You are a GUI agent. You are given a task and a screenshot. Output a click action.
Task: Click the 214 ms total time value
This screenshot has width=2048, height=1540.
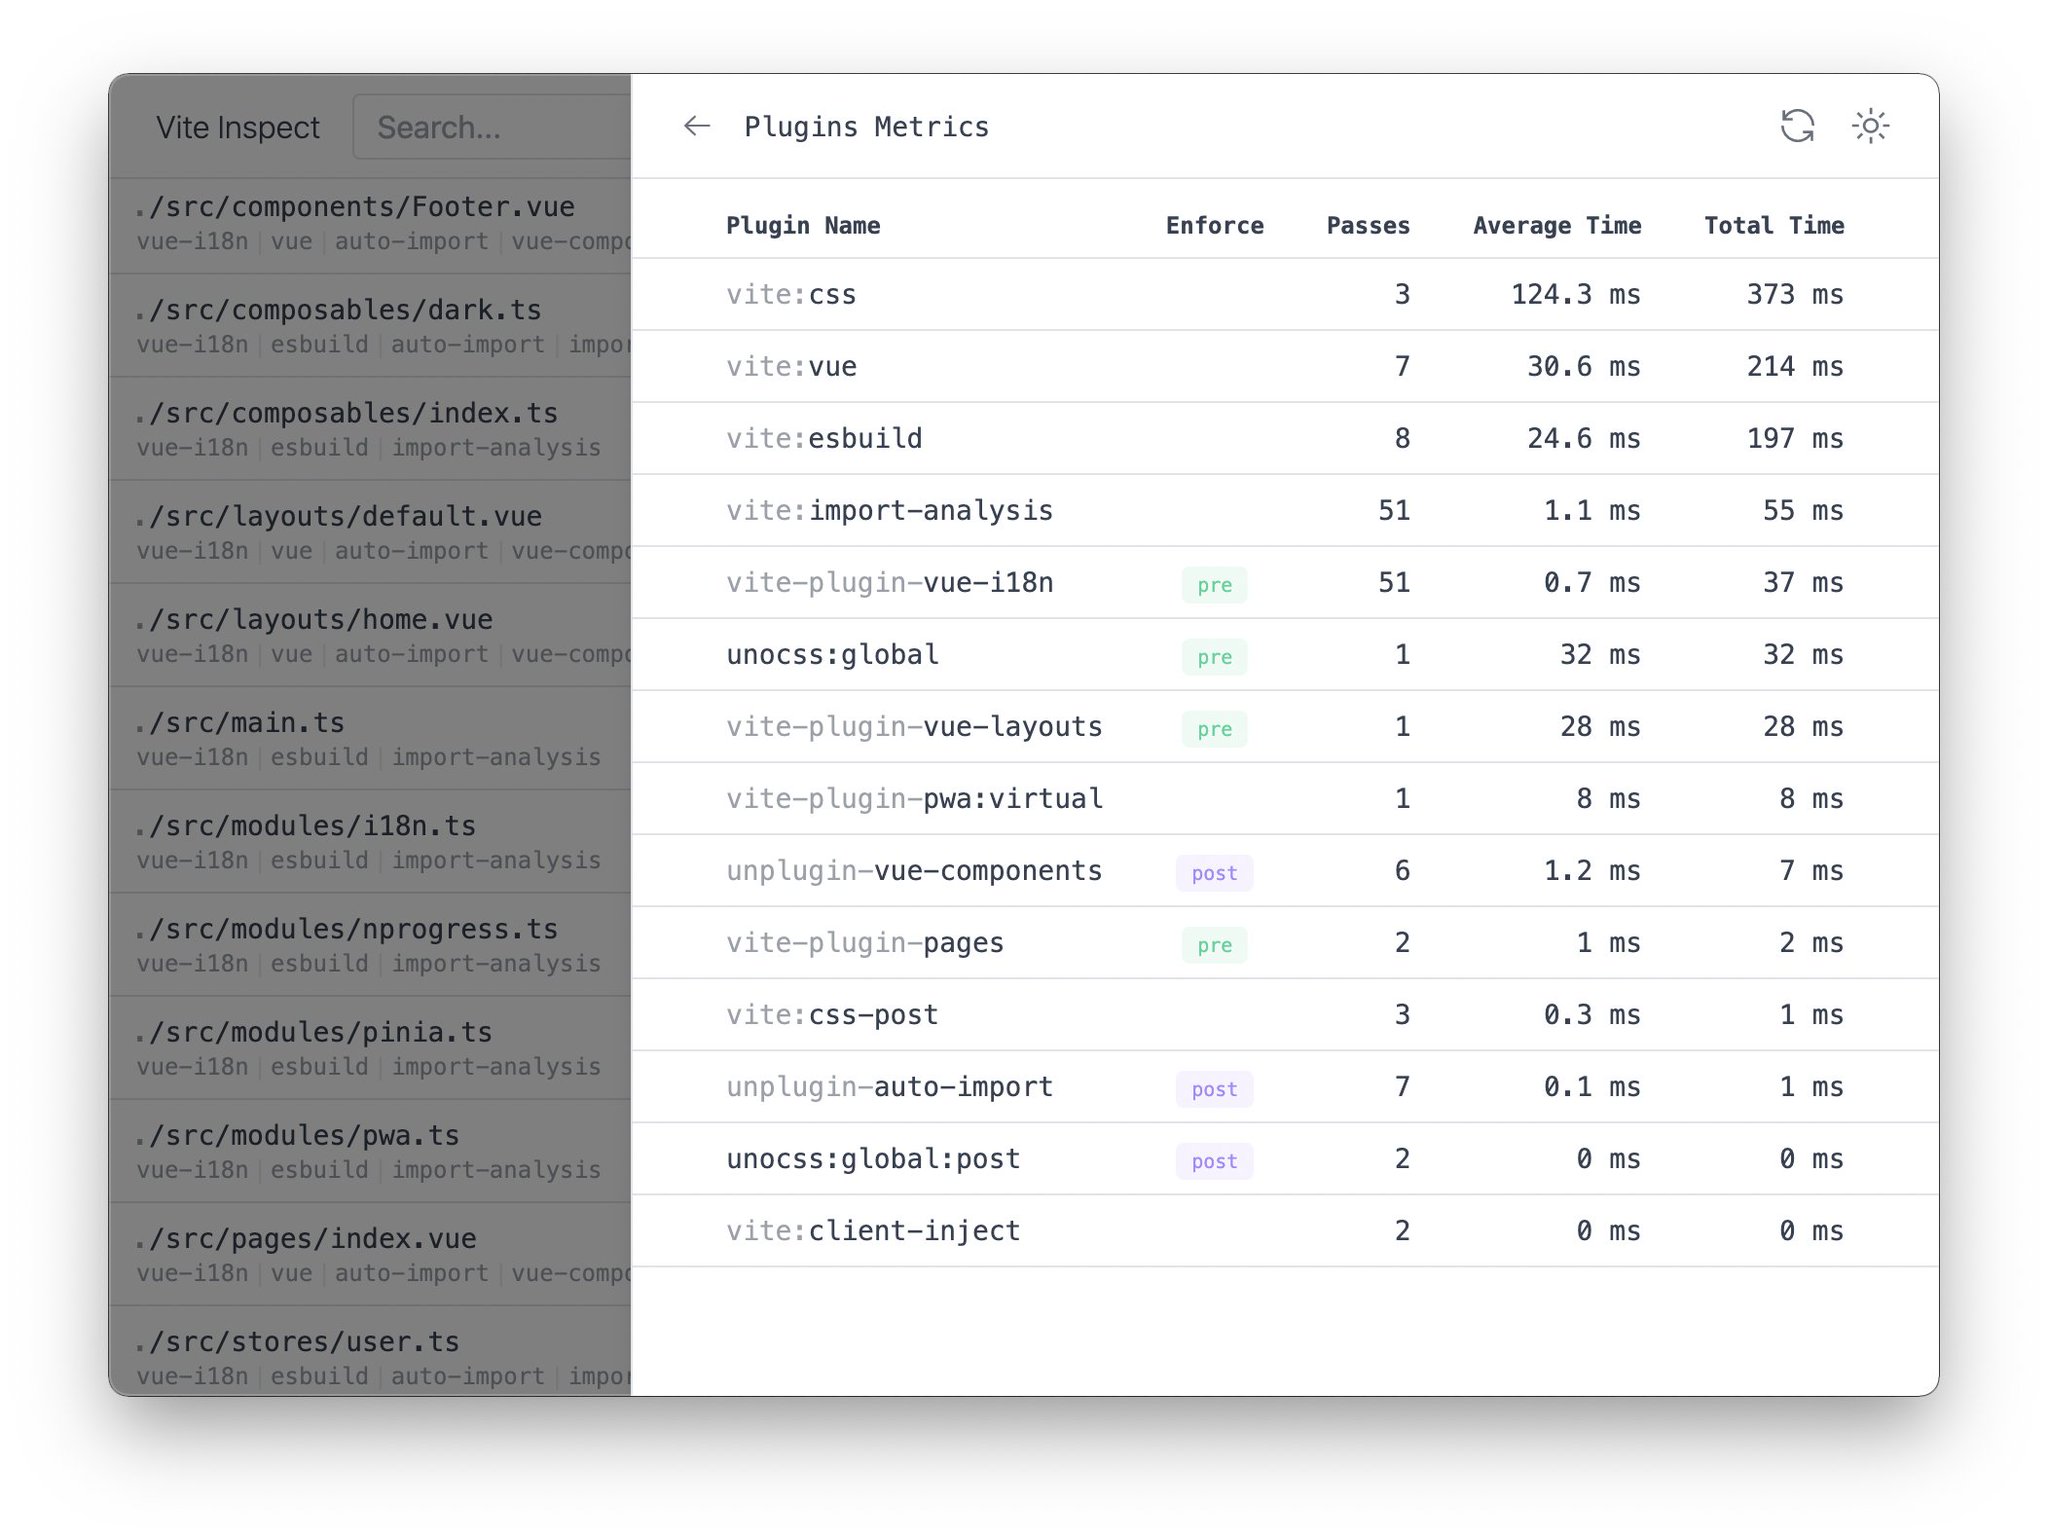(1795, 366)
